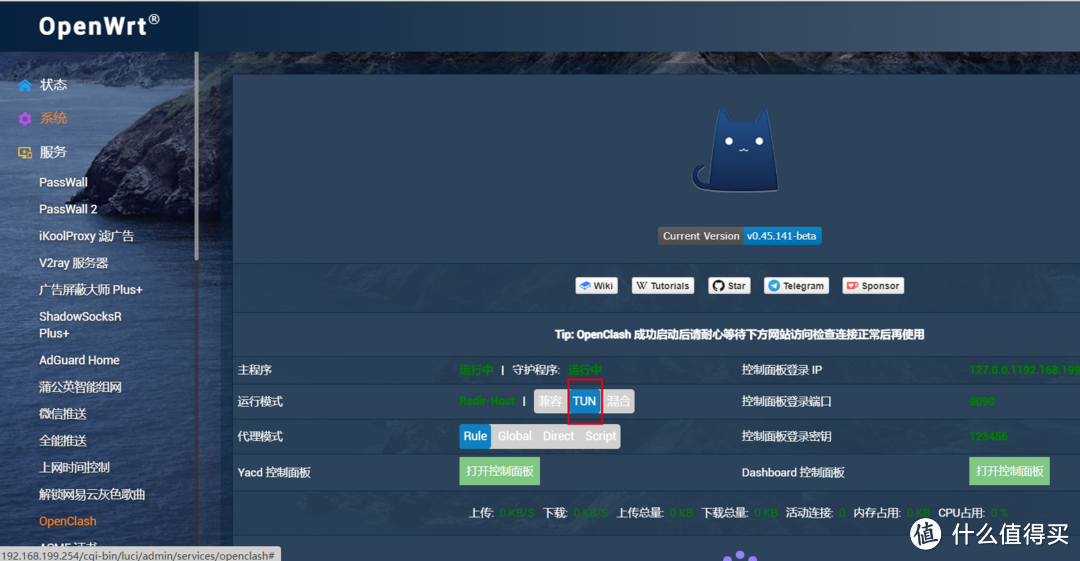Screen dimensions: 1080x561
Task: Open AdGuard Home page
Action: (79, 360)
